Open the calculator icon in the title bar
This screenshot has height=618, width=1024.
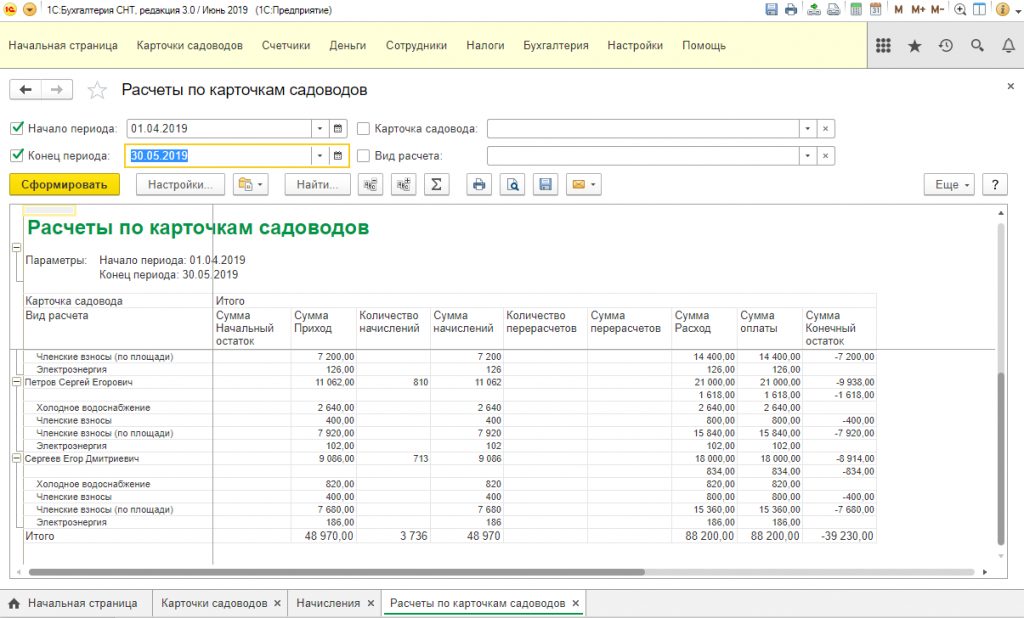click(856, 10)
